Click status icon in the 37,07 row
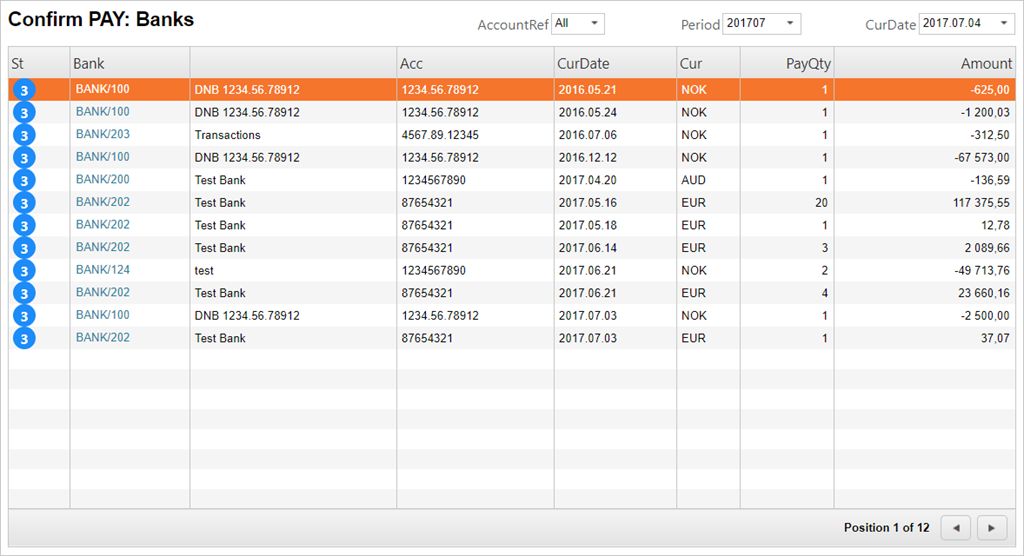The height and width of the screenshot is (556, 1024). pos(25,338)
